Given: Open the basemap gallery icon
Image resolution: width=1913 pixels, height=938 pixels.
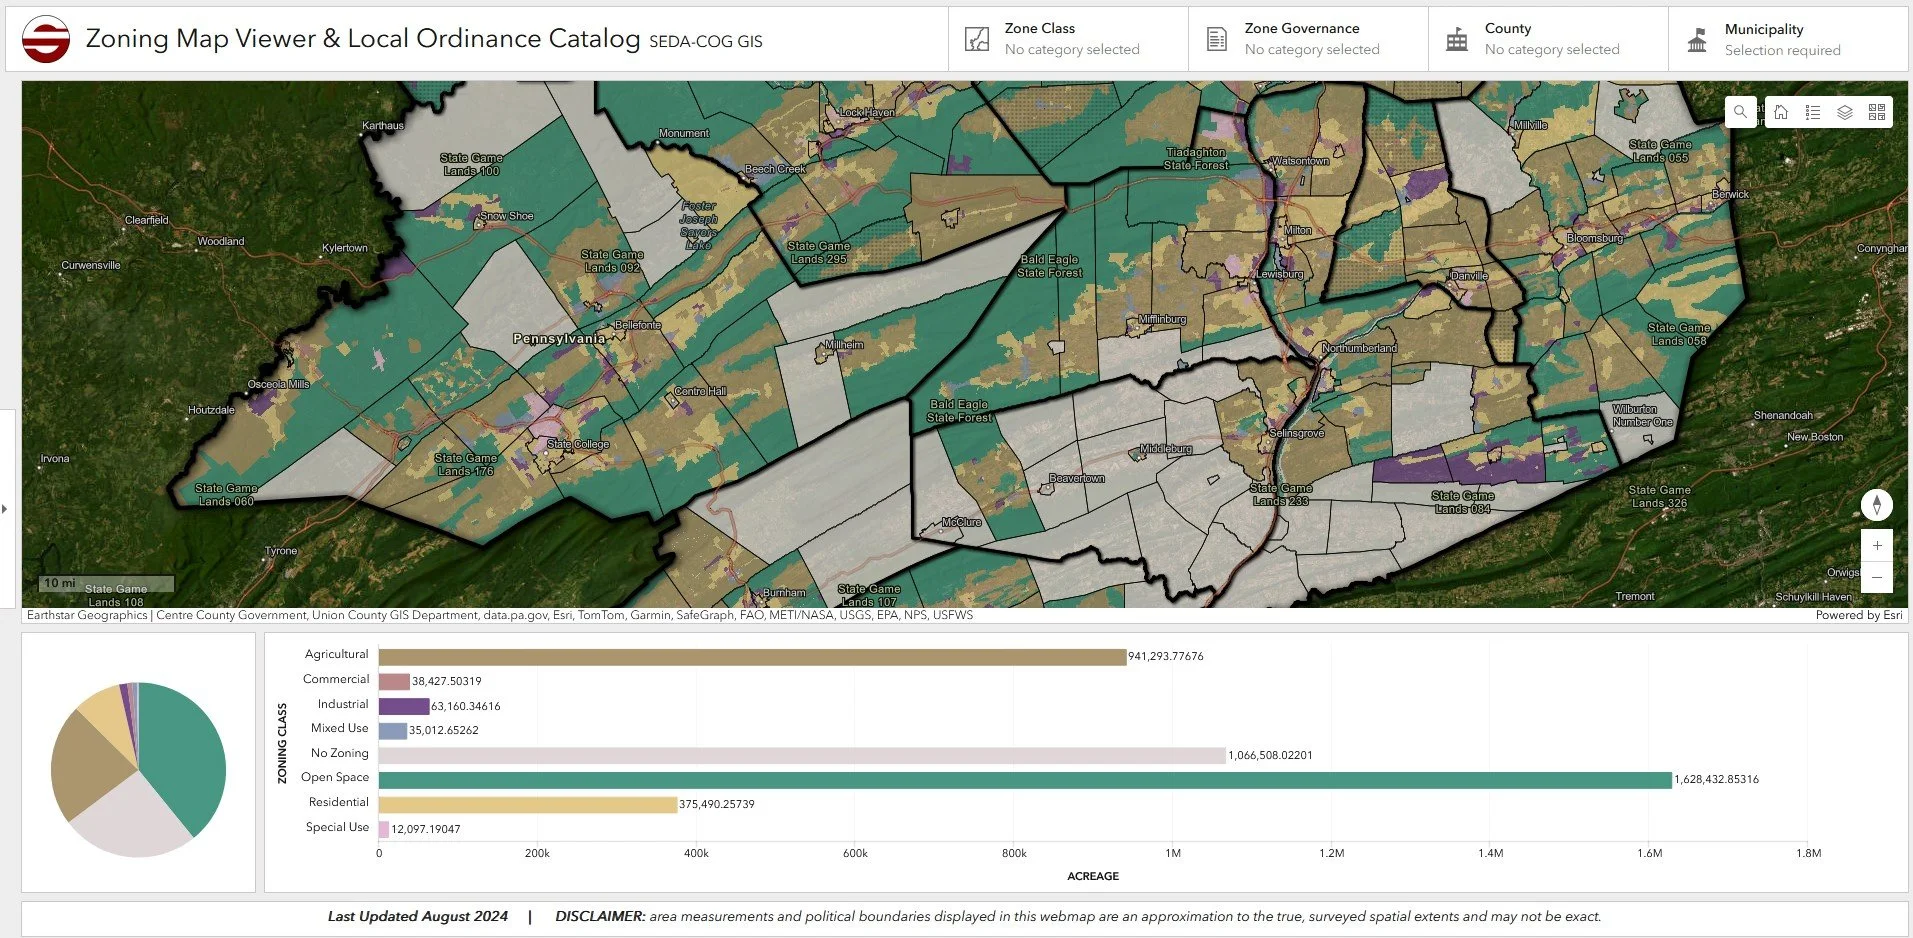Looking at the screenshot, I should pos(1877,112).
